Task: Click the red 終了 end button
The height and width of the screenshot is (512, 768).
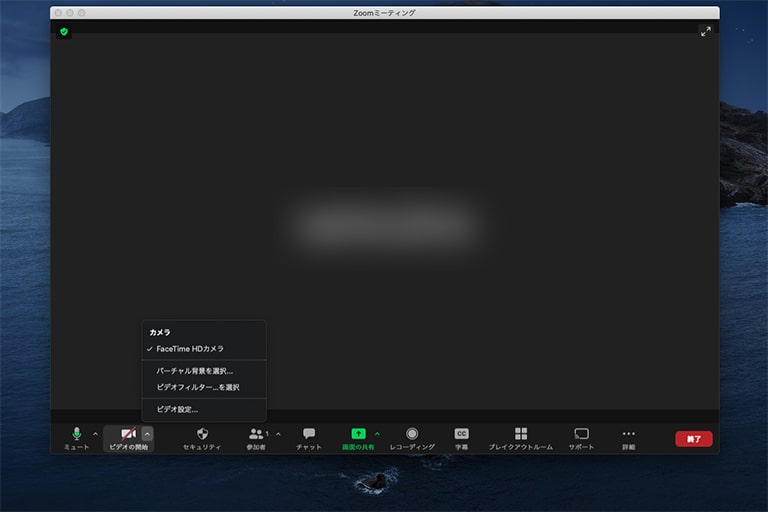Action: [694, 439]
